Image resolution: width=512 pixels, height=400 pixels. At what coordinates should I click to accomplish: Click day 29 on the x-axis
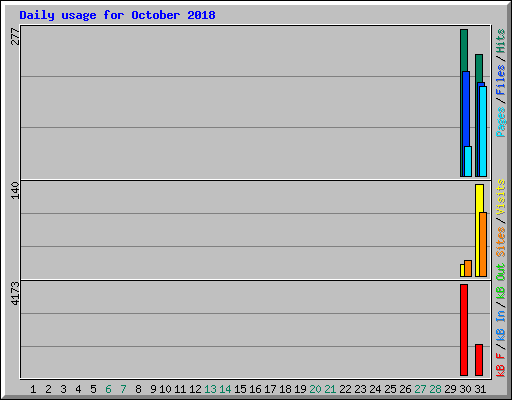(x=450, y=389)
